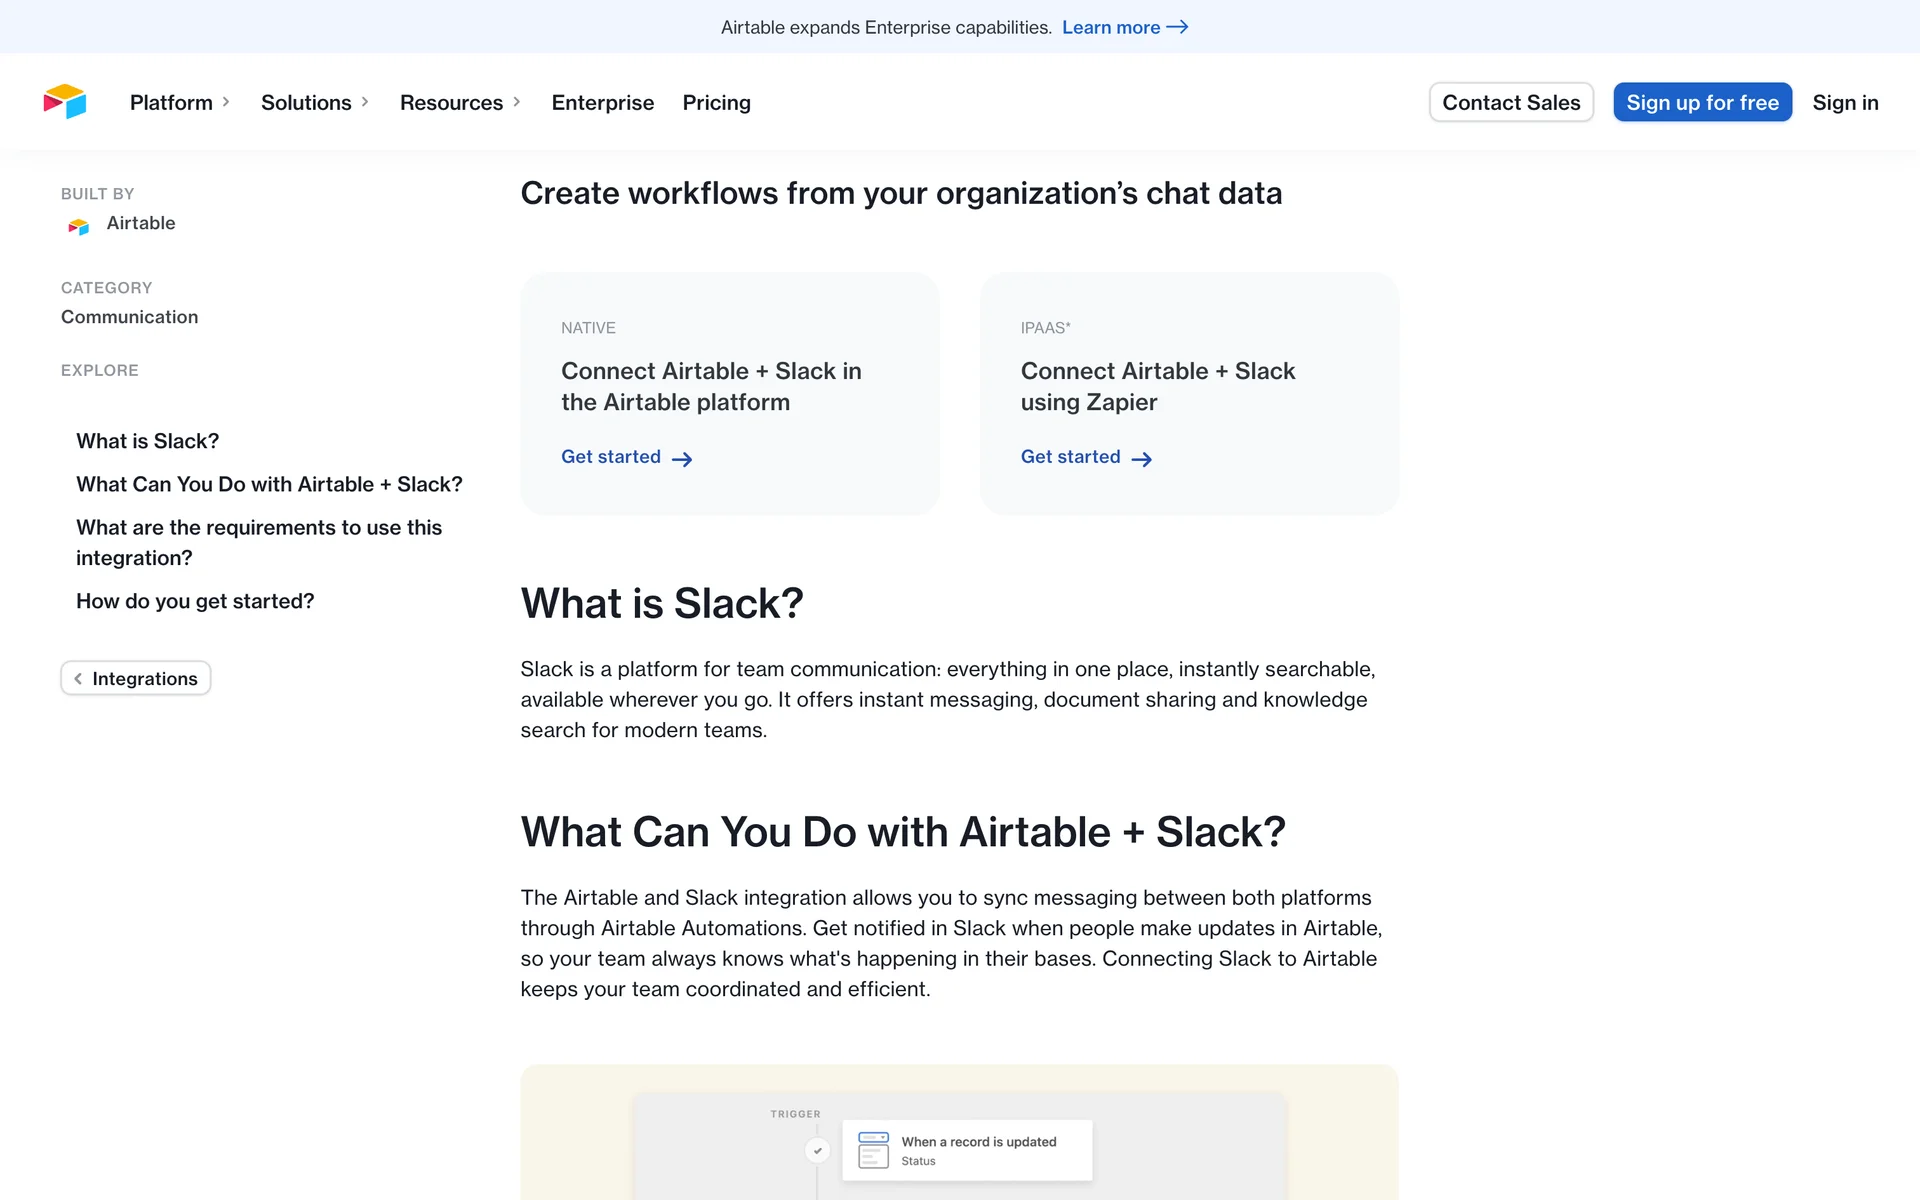Click arrow icon next to Learn more

(1177, 27)
